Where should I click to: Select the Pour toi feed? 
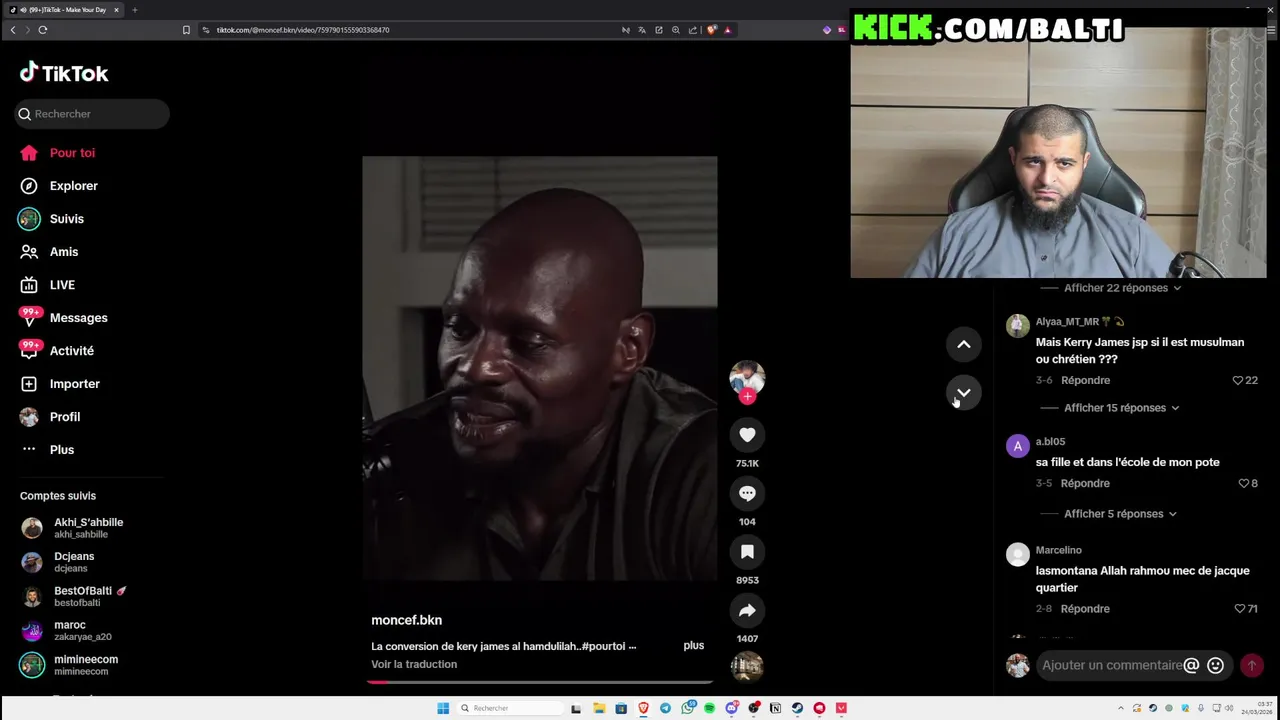(x=60, y=153)
